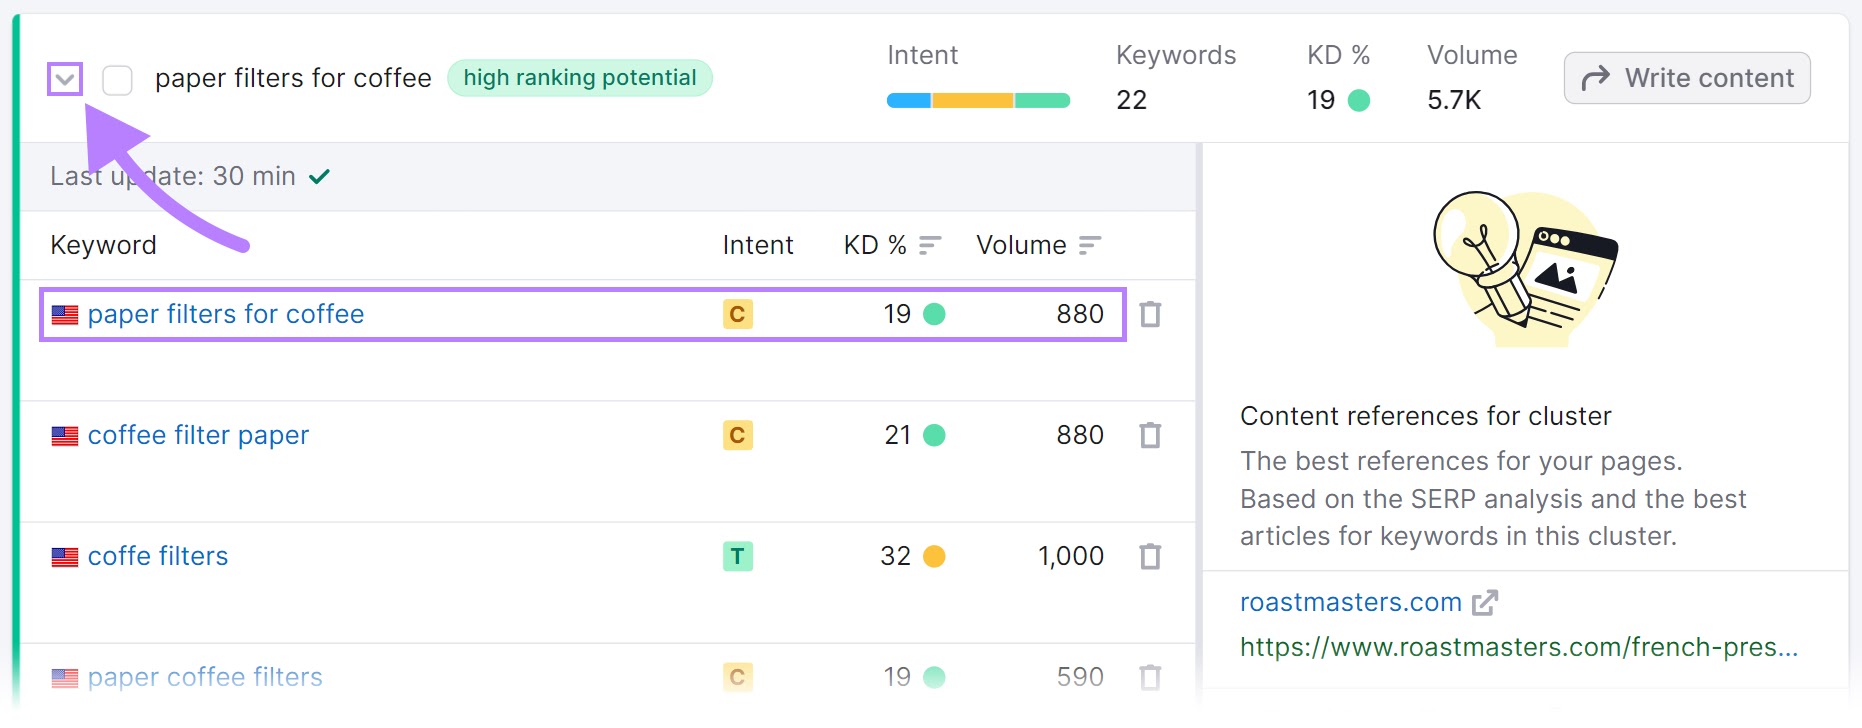The image size is (1862, 728).
Task: Click the external link icon after roastmasters.com
Action: coord(1485,602)
